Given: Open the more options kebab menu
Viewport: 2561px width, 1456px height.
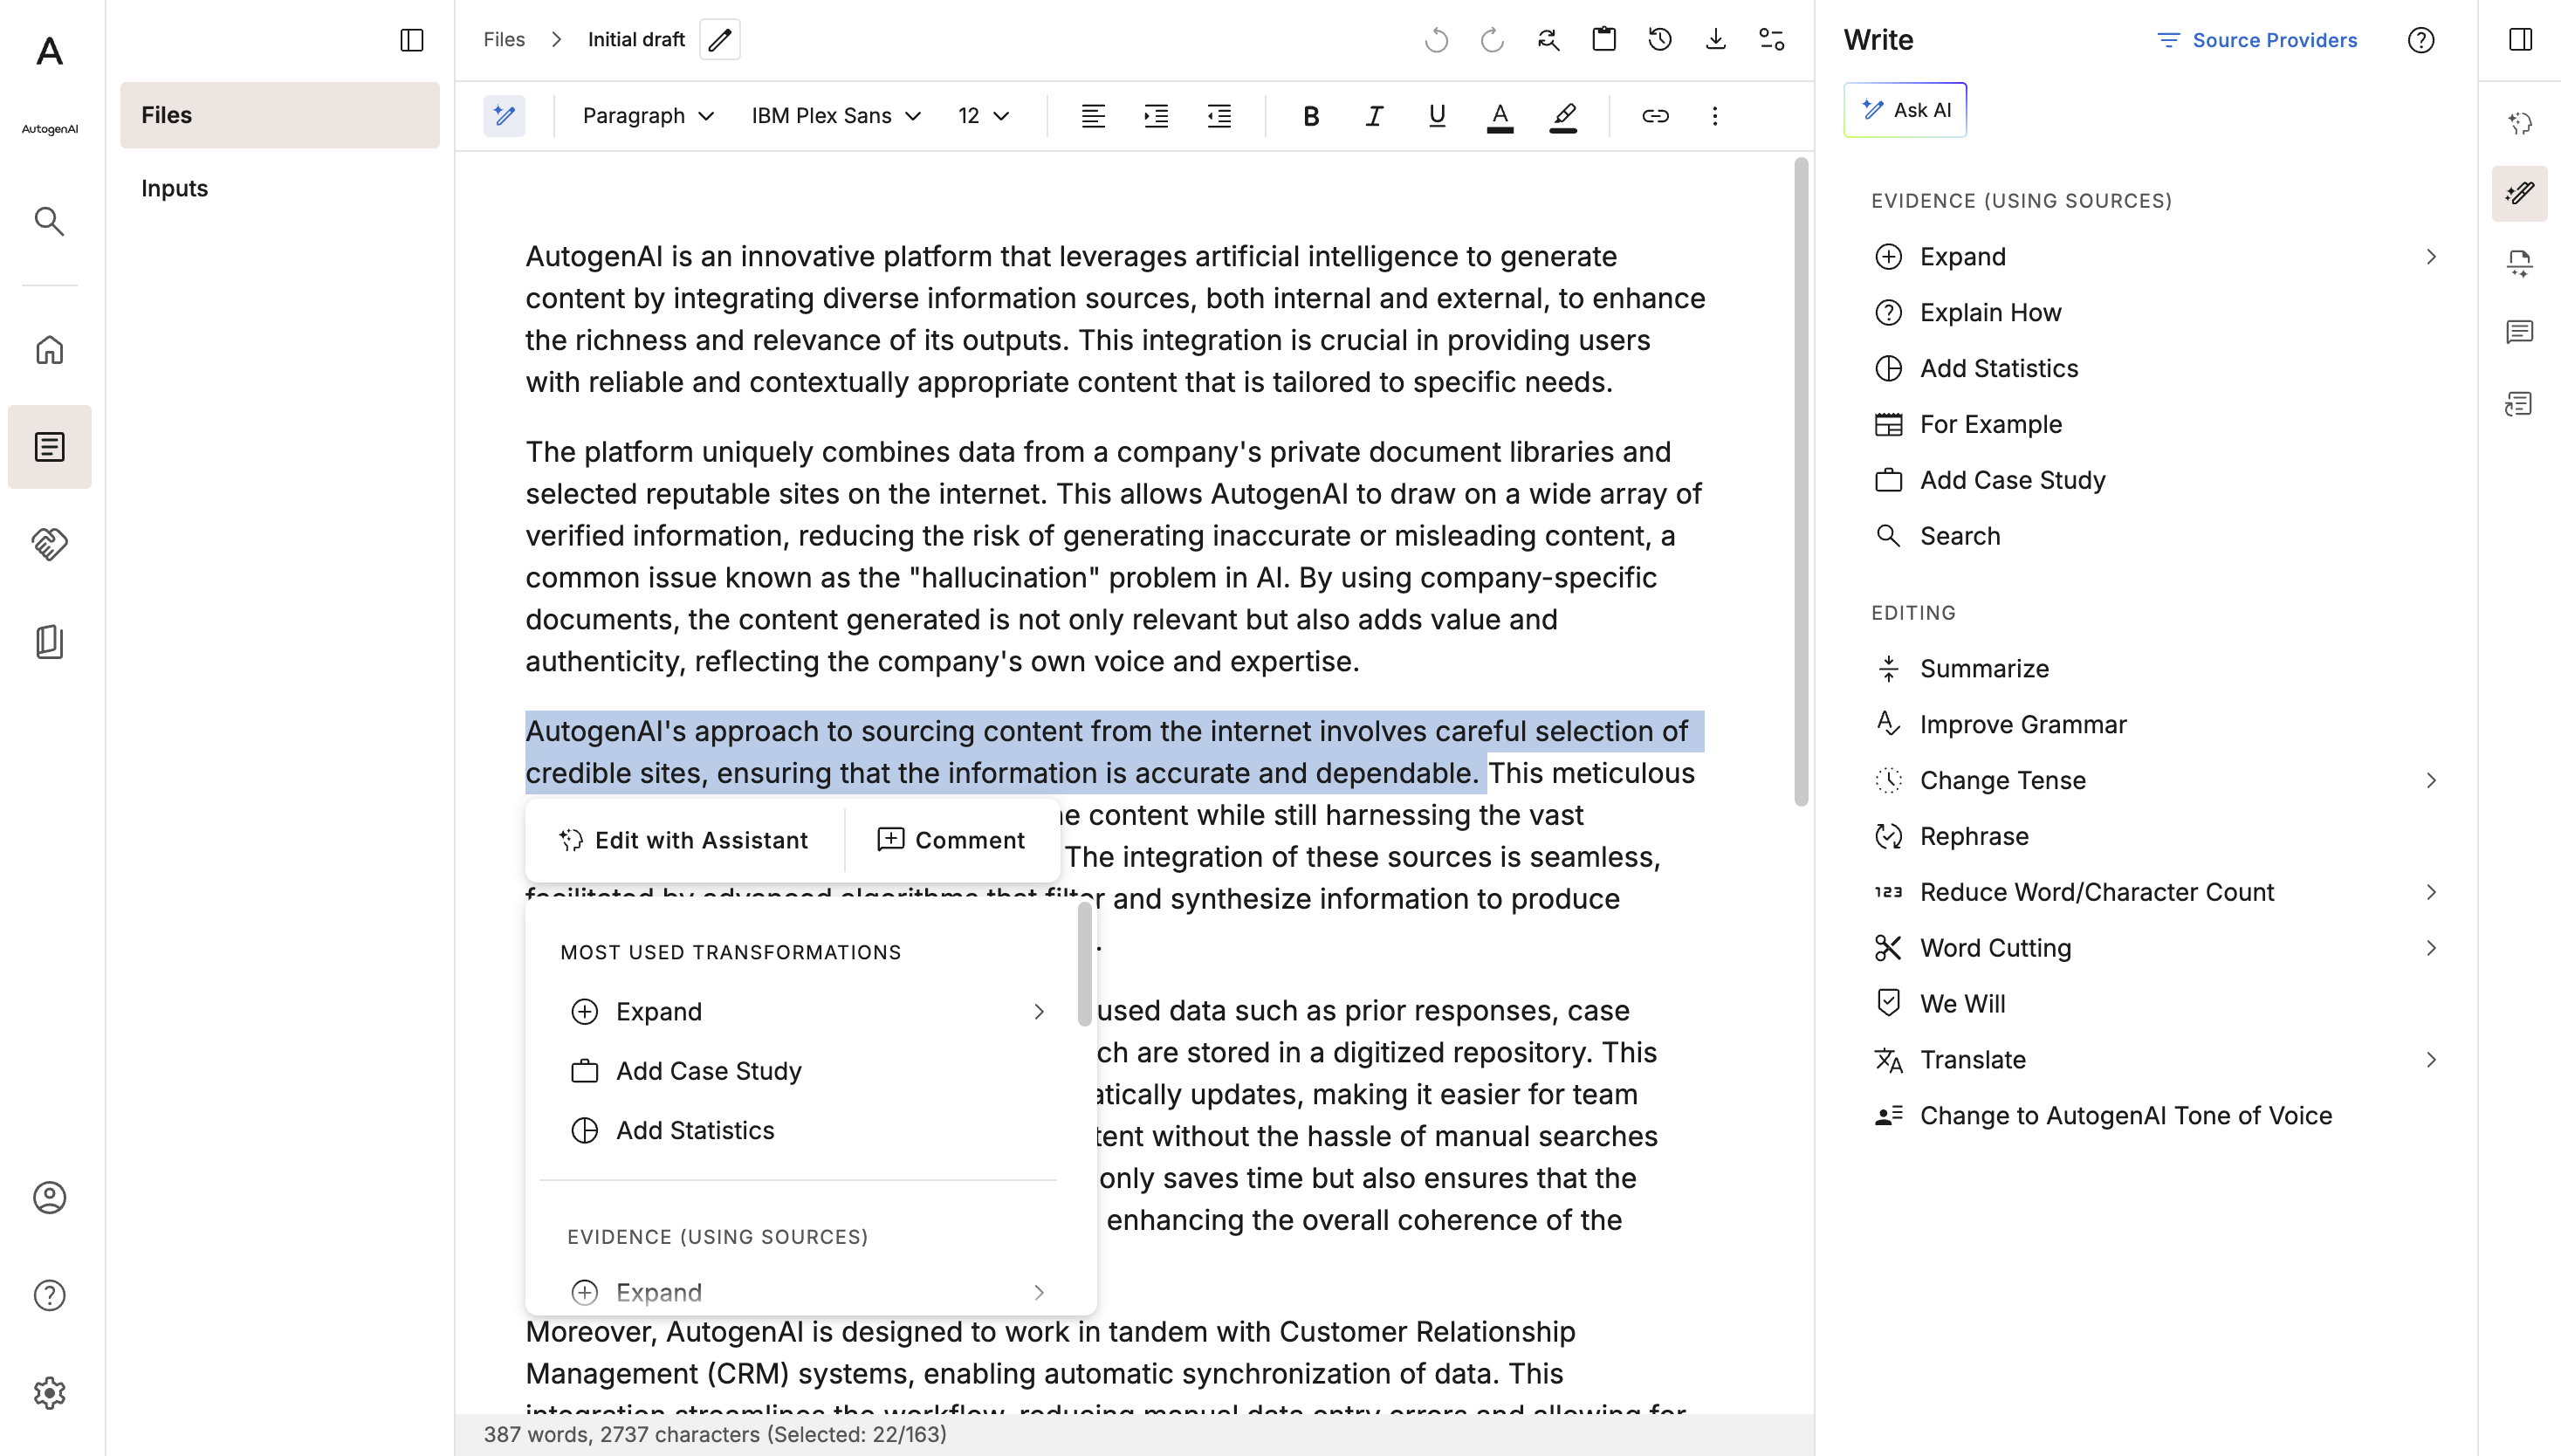Looking at the screenshot, I should [1715, 116].
